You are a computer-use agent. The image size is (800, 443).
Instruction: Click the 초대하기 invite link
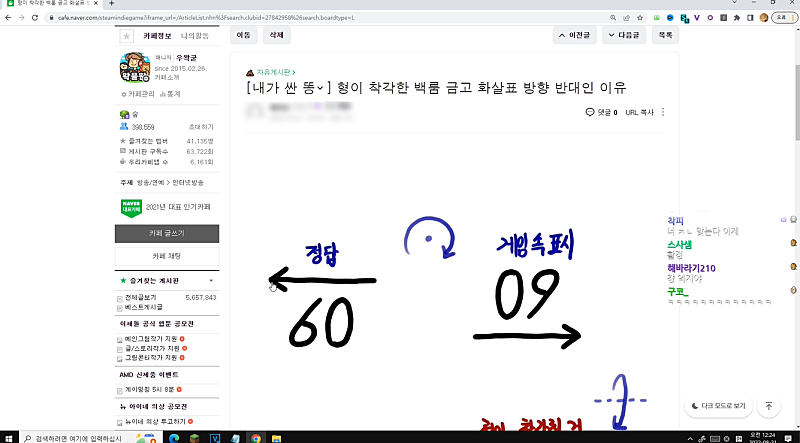201,127
